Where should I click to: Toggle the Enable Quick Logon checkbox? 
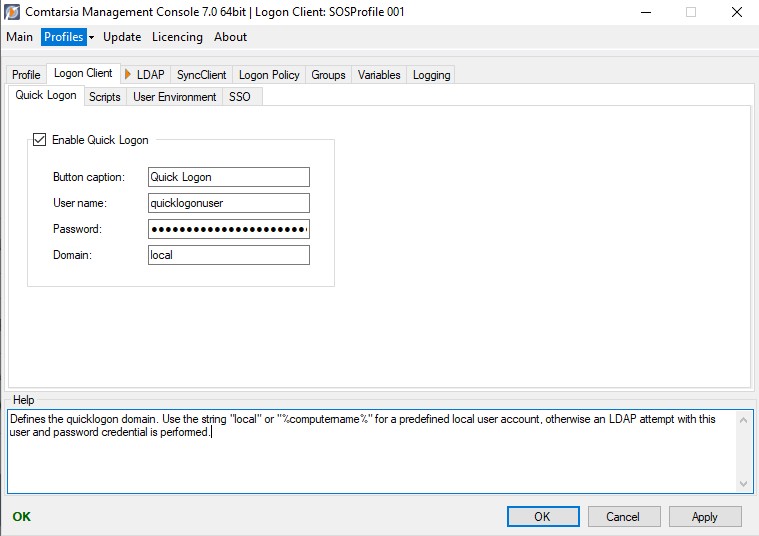[39, 139]
